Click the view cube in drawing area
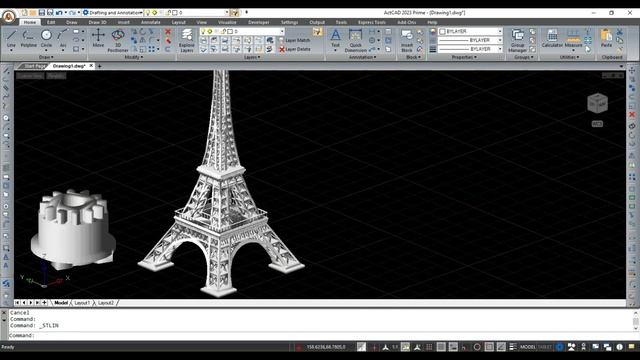Image resolution: width=640 pixels, height=360 pixels. point(597,103)
